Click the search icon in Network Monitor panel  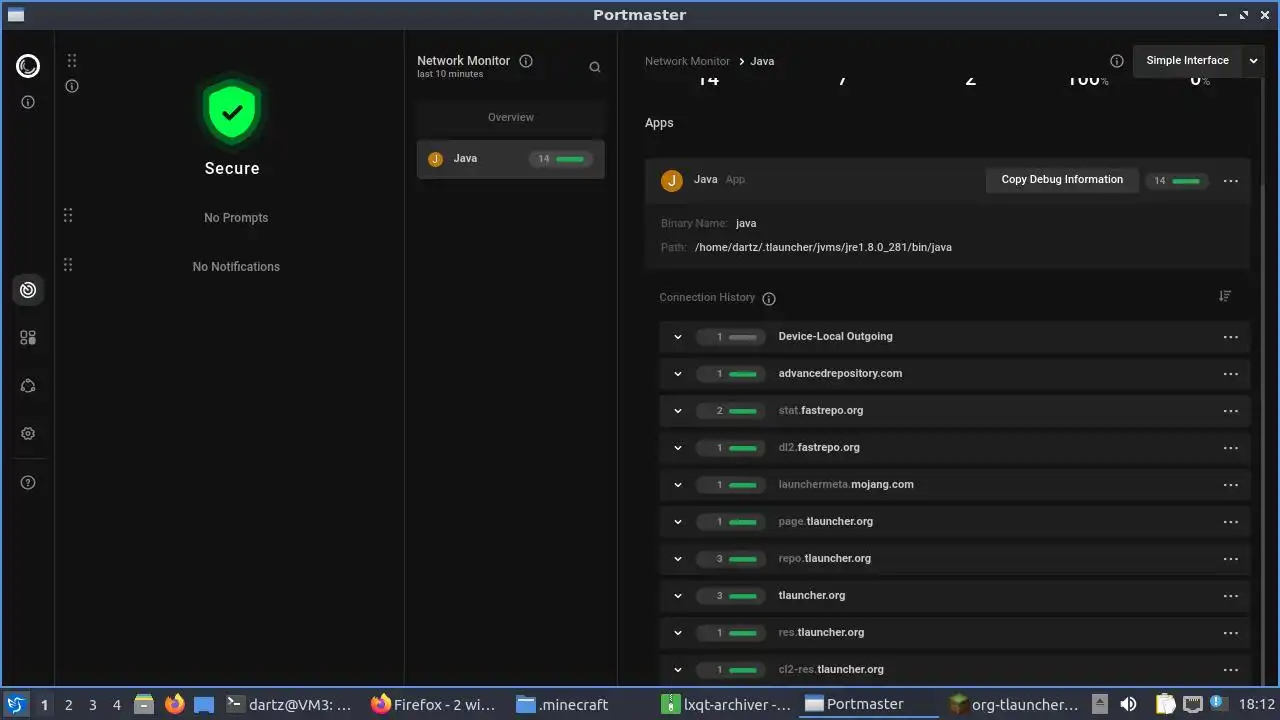[x=595, y=67]
